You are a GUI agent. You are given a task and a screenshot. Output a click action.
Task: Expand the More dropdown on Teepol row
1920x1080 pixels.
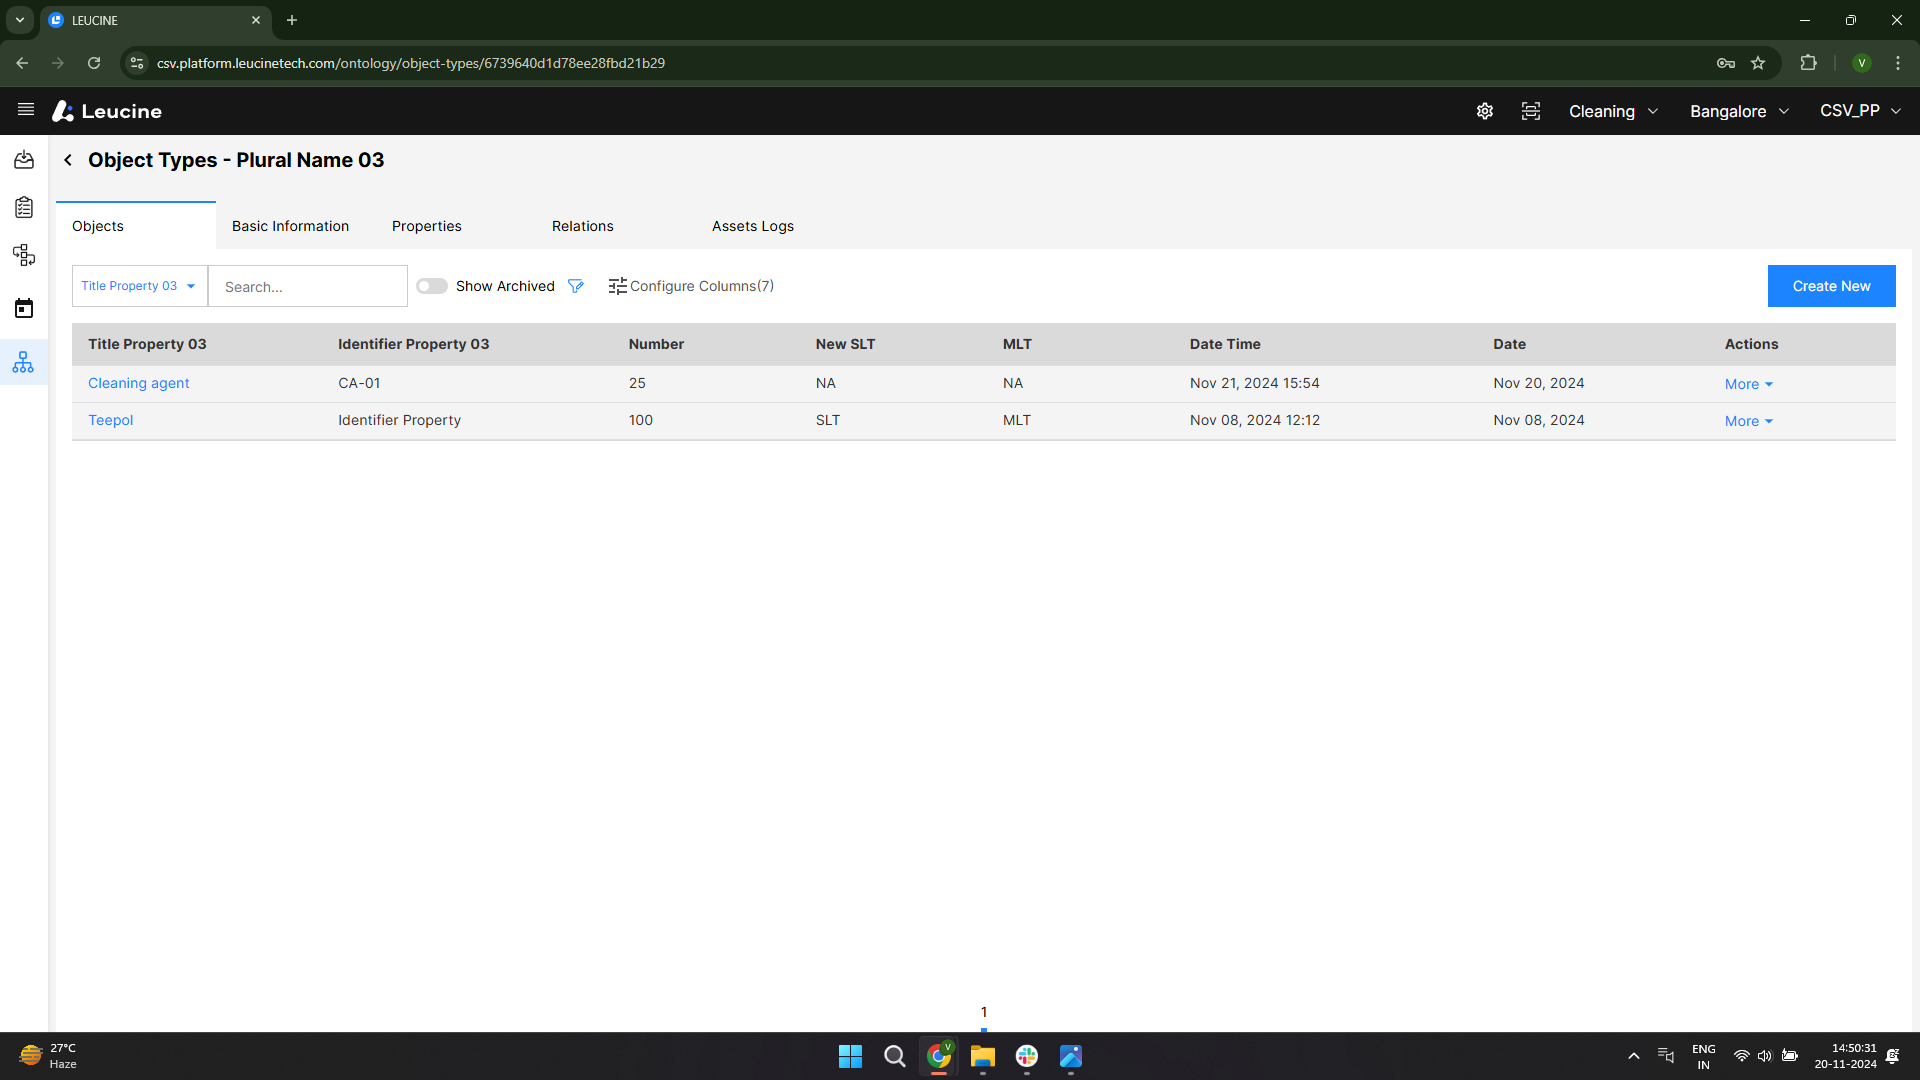click(1747, 421)
